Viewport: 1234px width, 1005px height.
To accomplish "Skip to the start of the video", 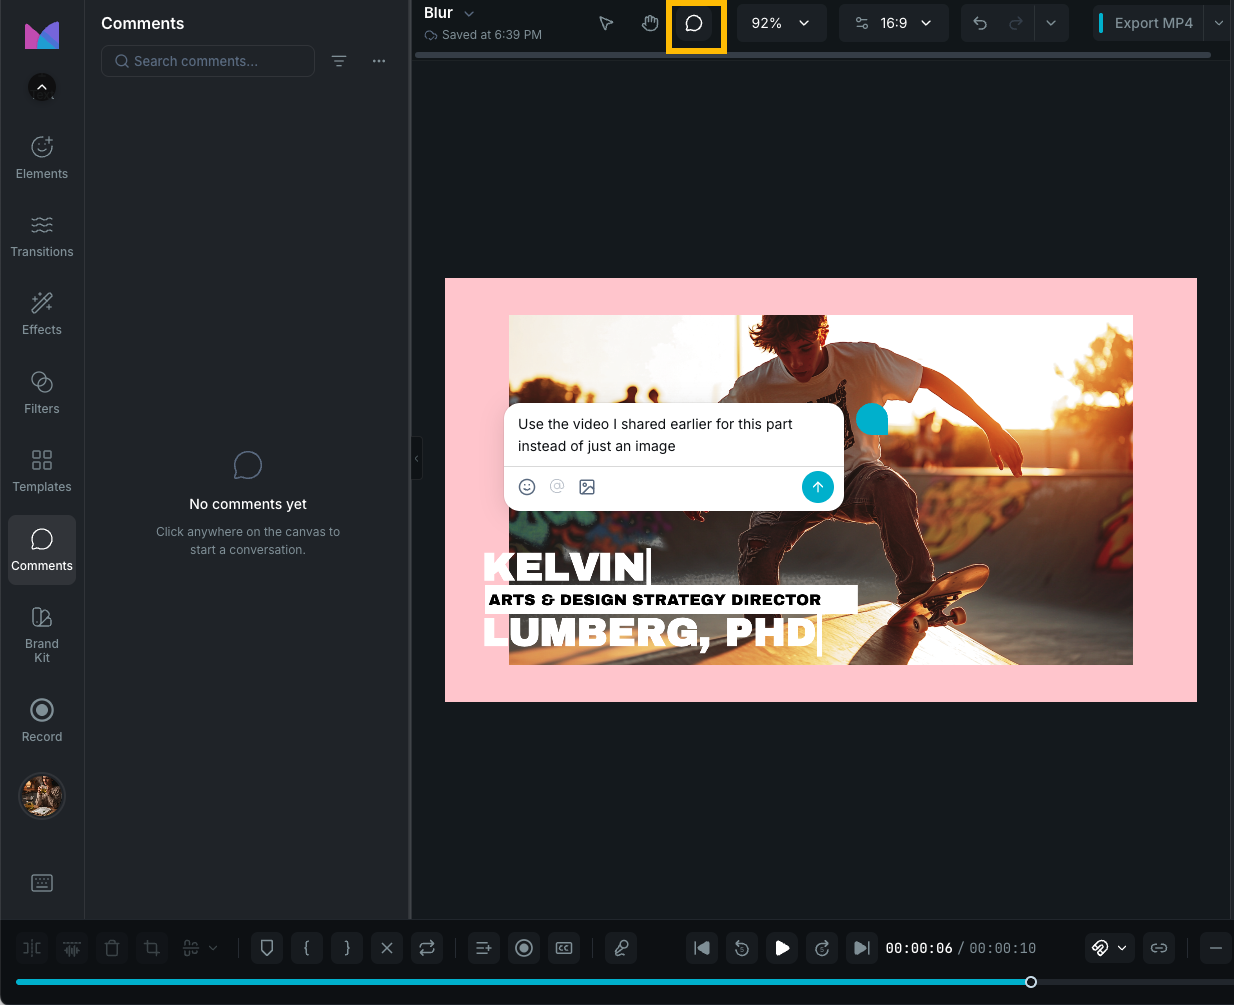I will pos(702,948).
